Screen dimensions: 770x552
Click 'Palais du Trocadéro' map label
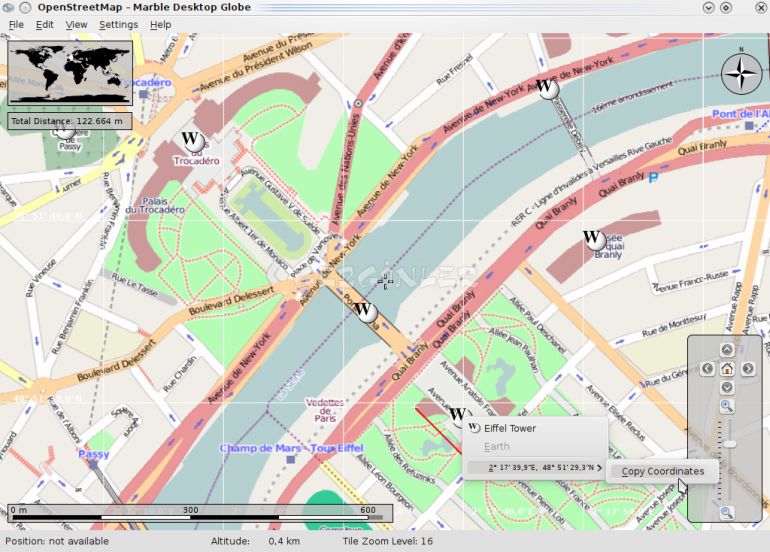tap(155, 205)
